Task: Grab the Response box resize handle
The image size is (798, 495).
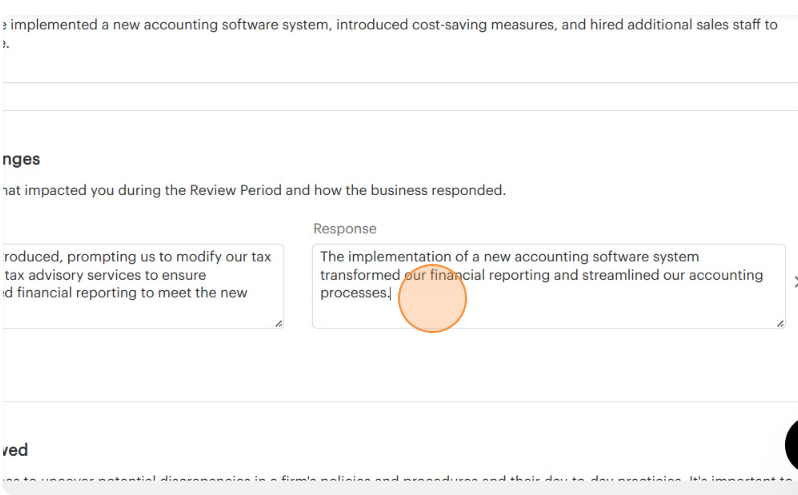Action: point(779,322)
